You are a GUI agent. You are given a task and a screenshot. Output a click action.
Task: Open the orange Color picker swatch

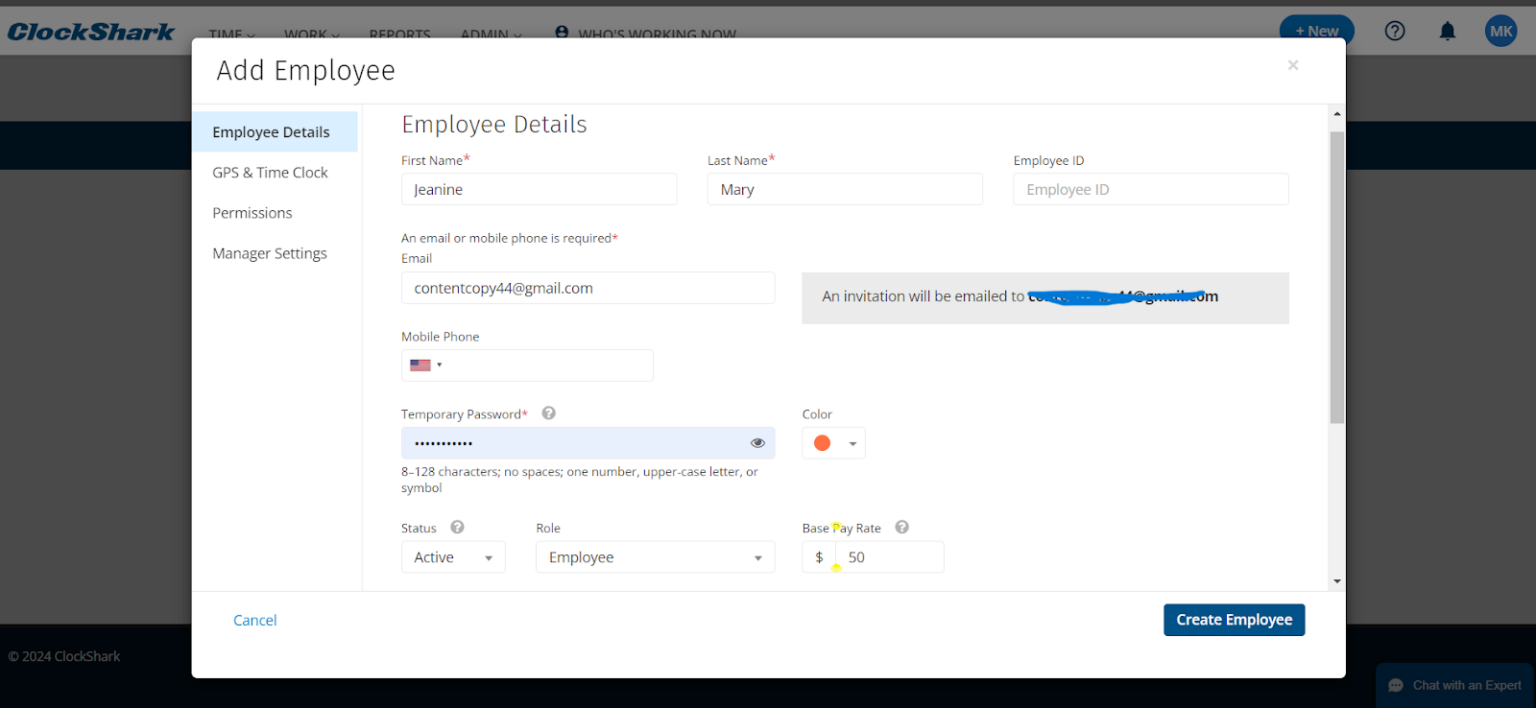point(833,443)
